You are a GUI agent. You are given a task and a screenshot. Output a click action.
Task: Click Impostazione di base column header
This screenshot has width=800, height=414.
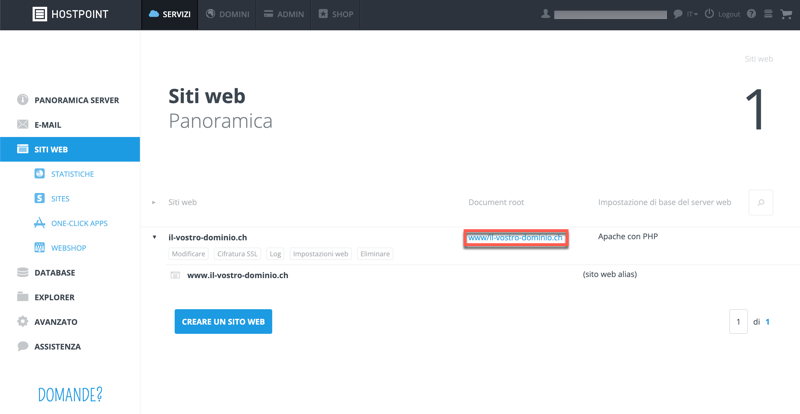pyautogui.click(x=664, y=202)
